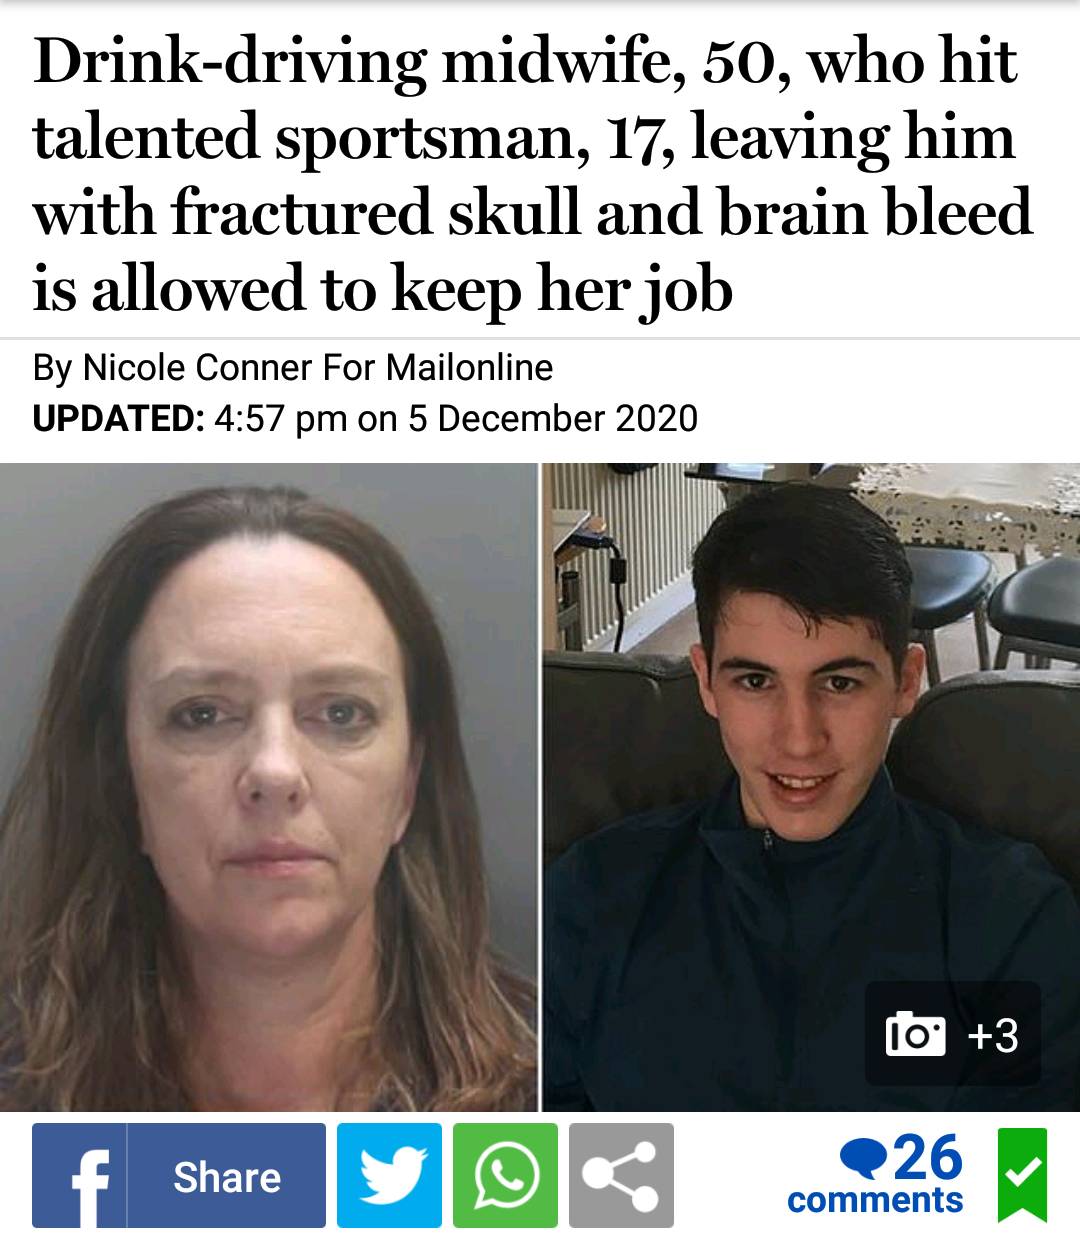Image resolution: width=1080 pixels, height=1240 pixels.
Task: Open the grey share options icon
Action: 621,1176
